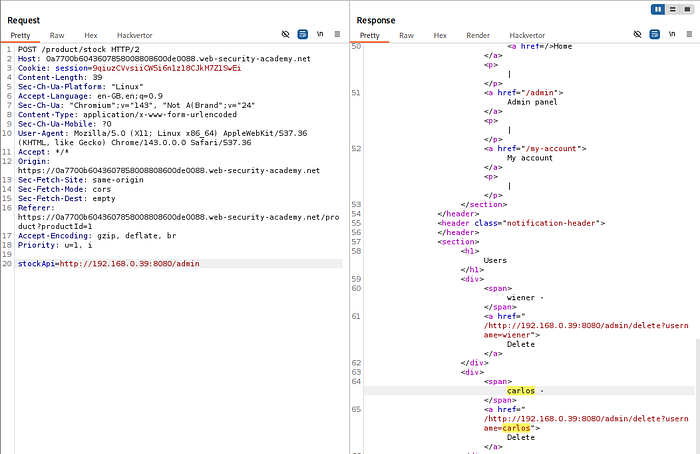700x454 pixels.
Task: Click the Home link text in response
Action: pyautogui.click(x=562, y=46)
